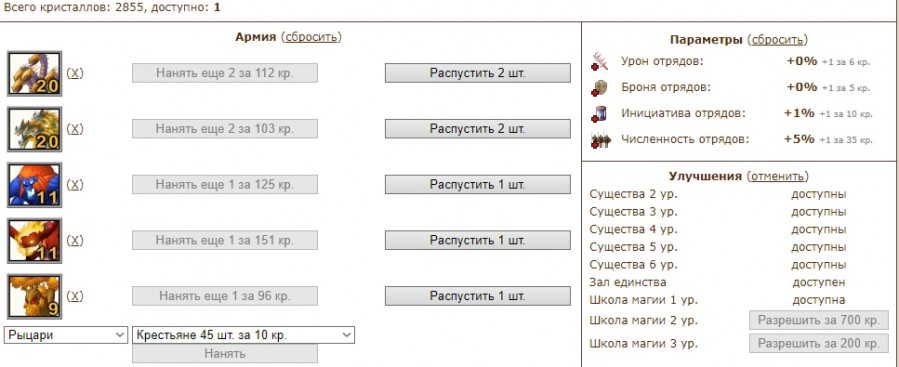This screenshot has width=899, height=367.
Task: Reset parameters via сбросить link
Action: click(x=777, y=40)
